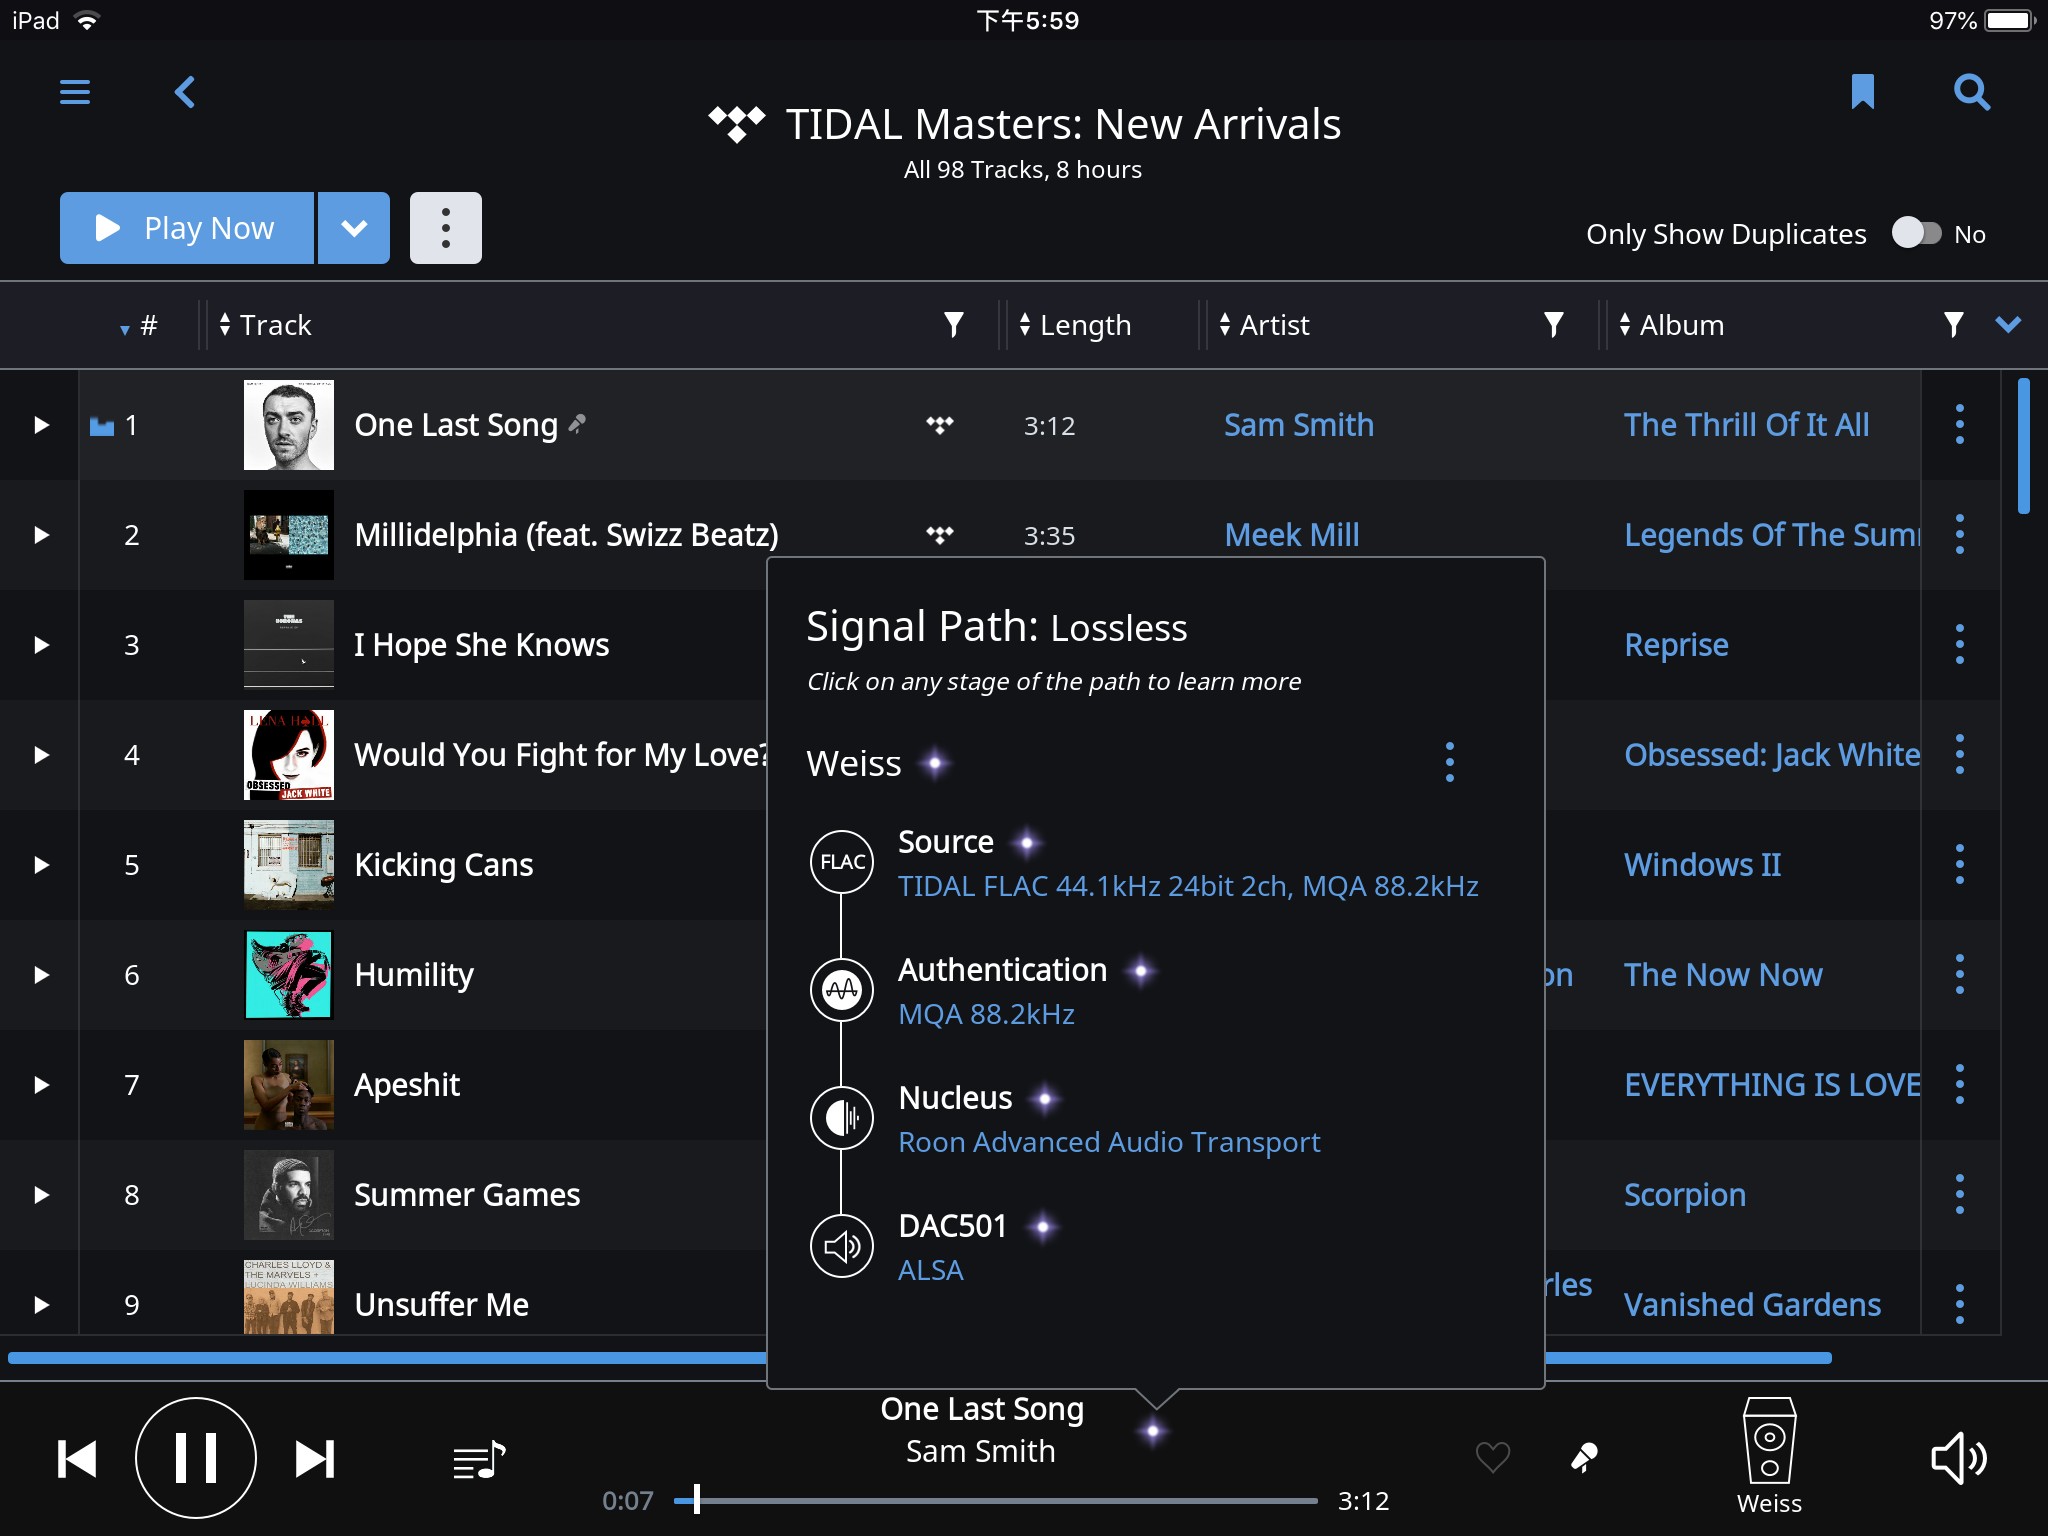This screenshot has width=2048, height=1536.
Task: Go back with the left chevron
Action: [x=185, y=93]
